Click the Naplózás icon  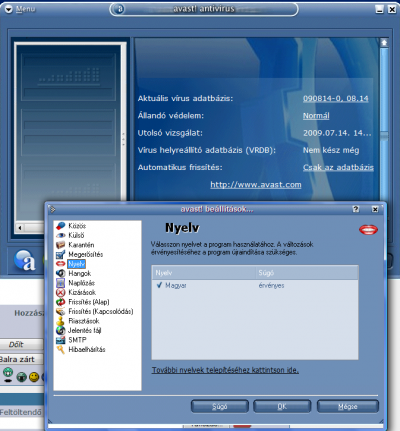tap(61, 283)
